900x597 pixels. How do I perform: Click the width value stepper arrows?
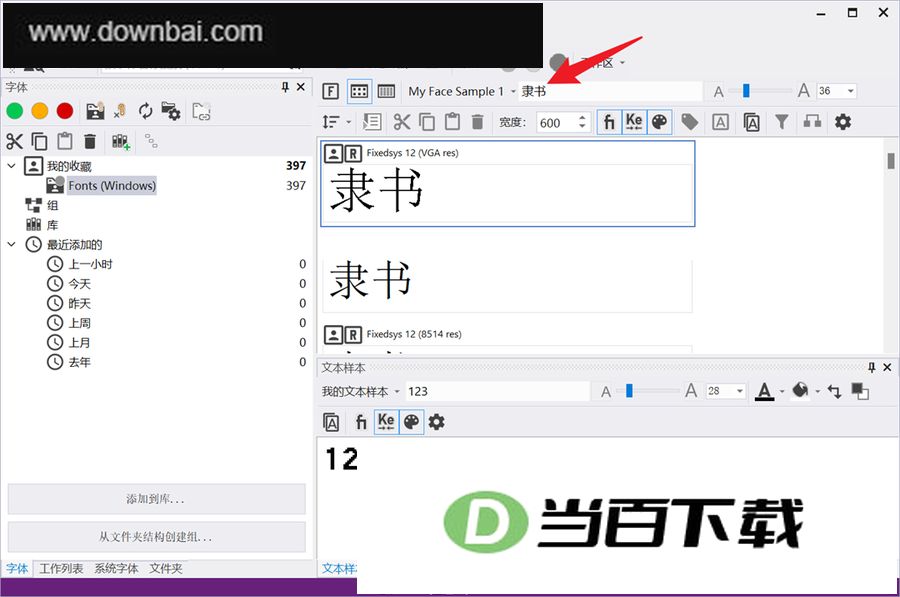point(582,122)
